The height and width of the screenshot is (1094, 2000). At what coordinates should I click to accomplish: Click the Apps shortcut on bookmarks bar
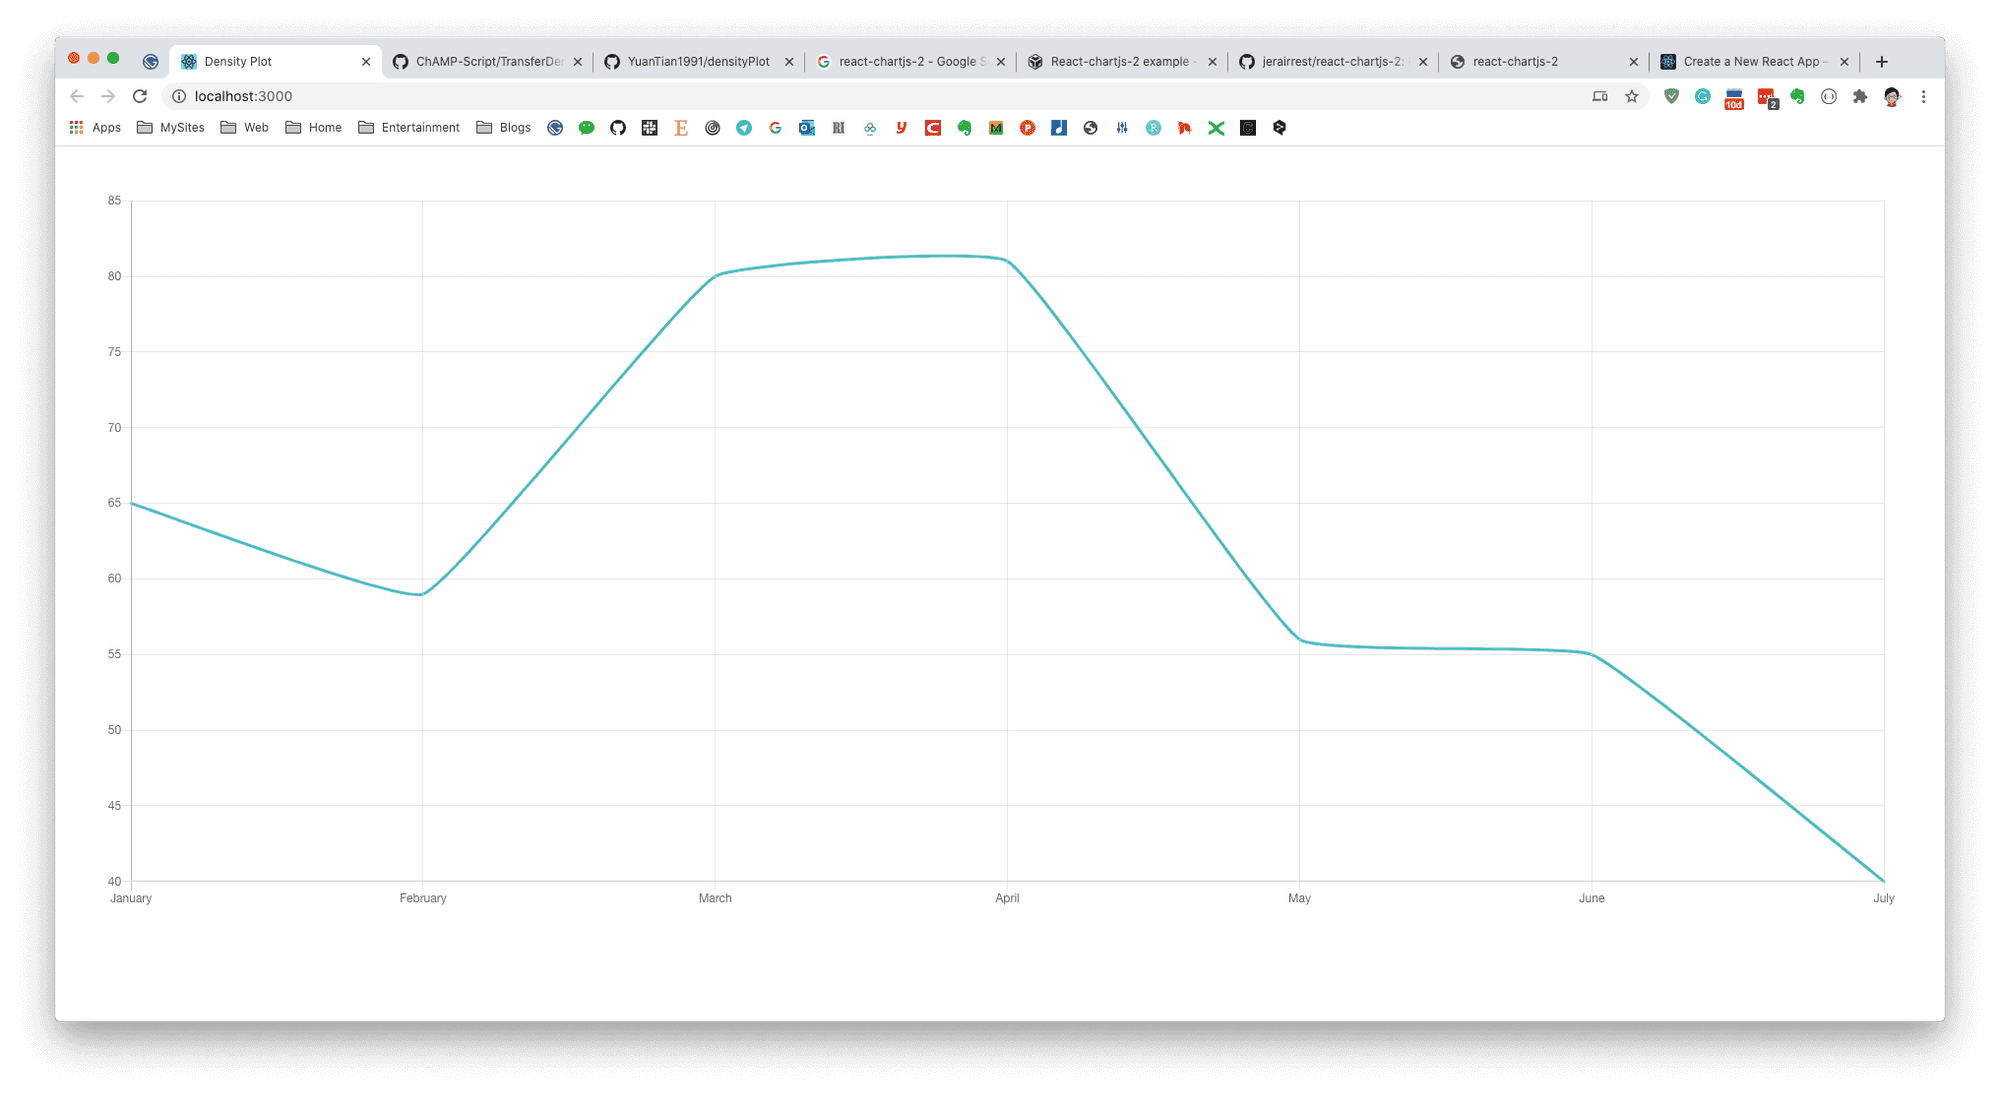[95, 127]
